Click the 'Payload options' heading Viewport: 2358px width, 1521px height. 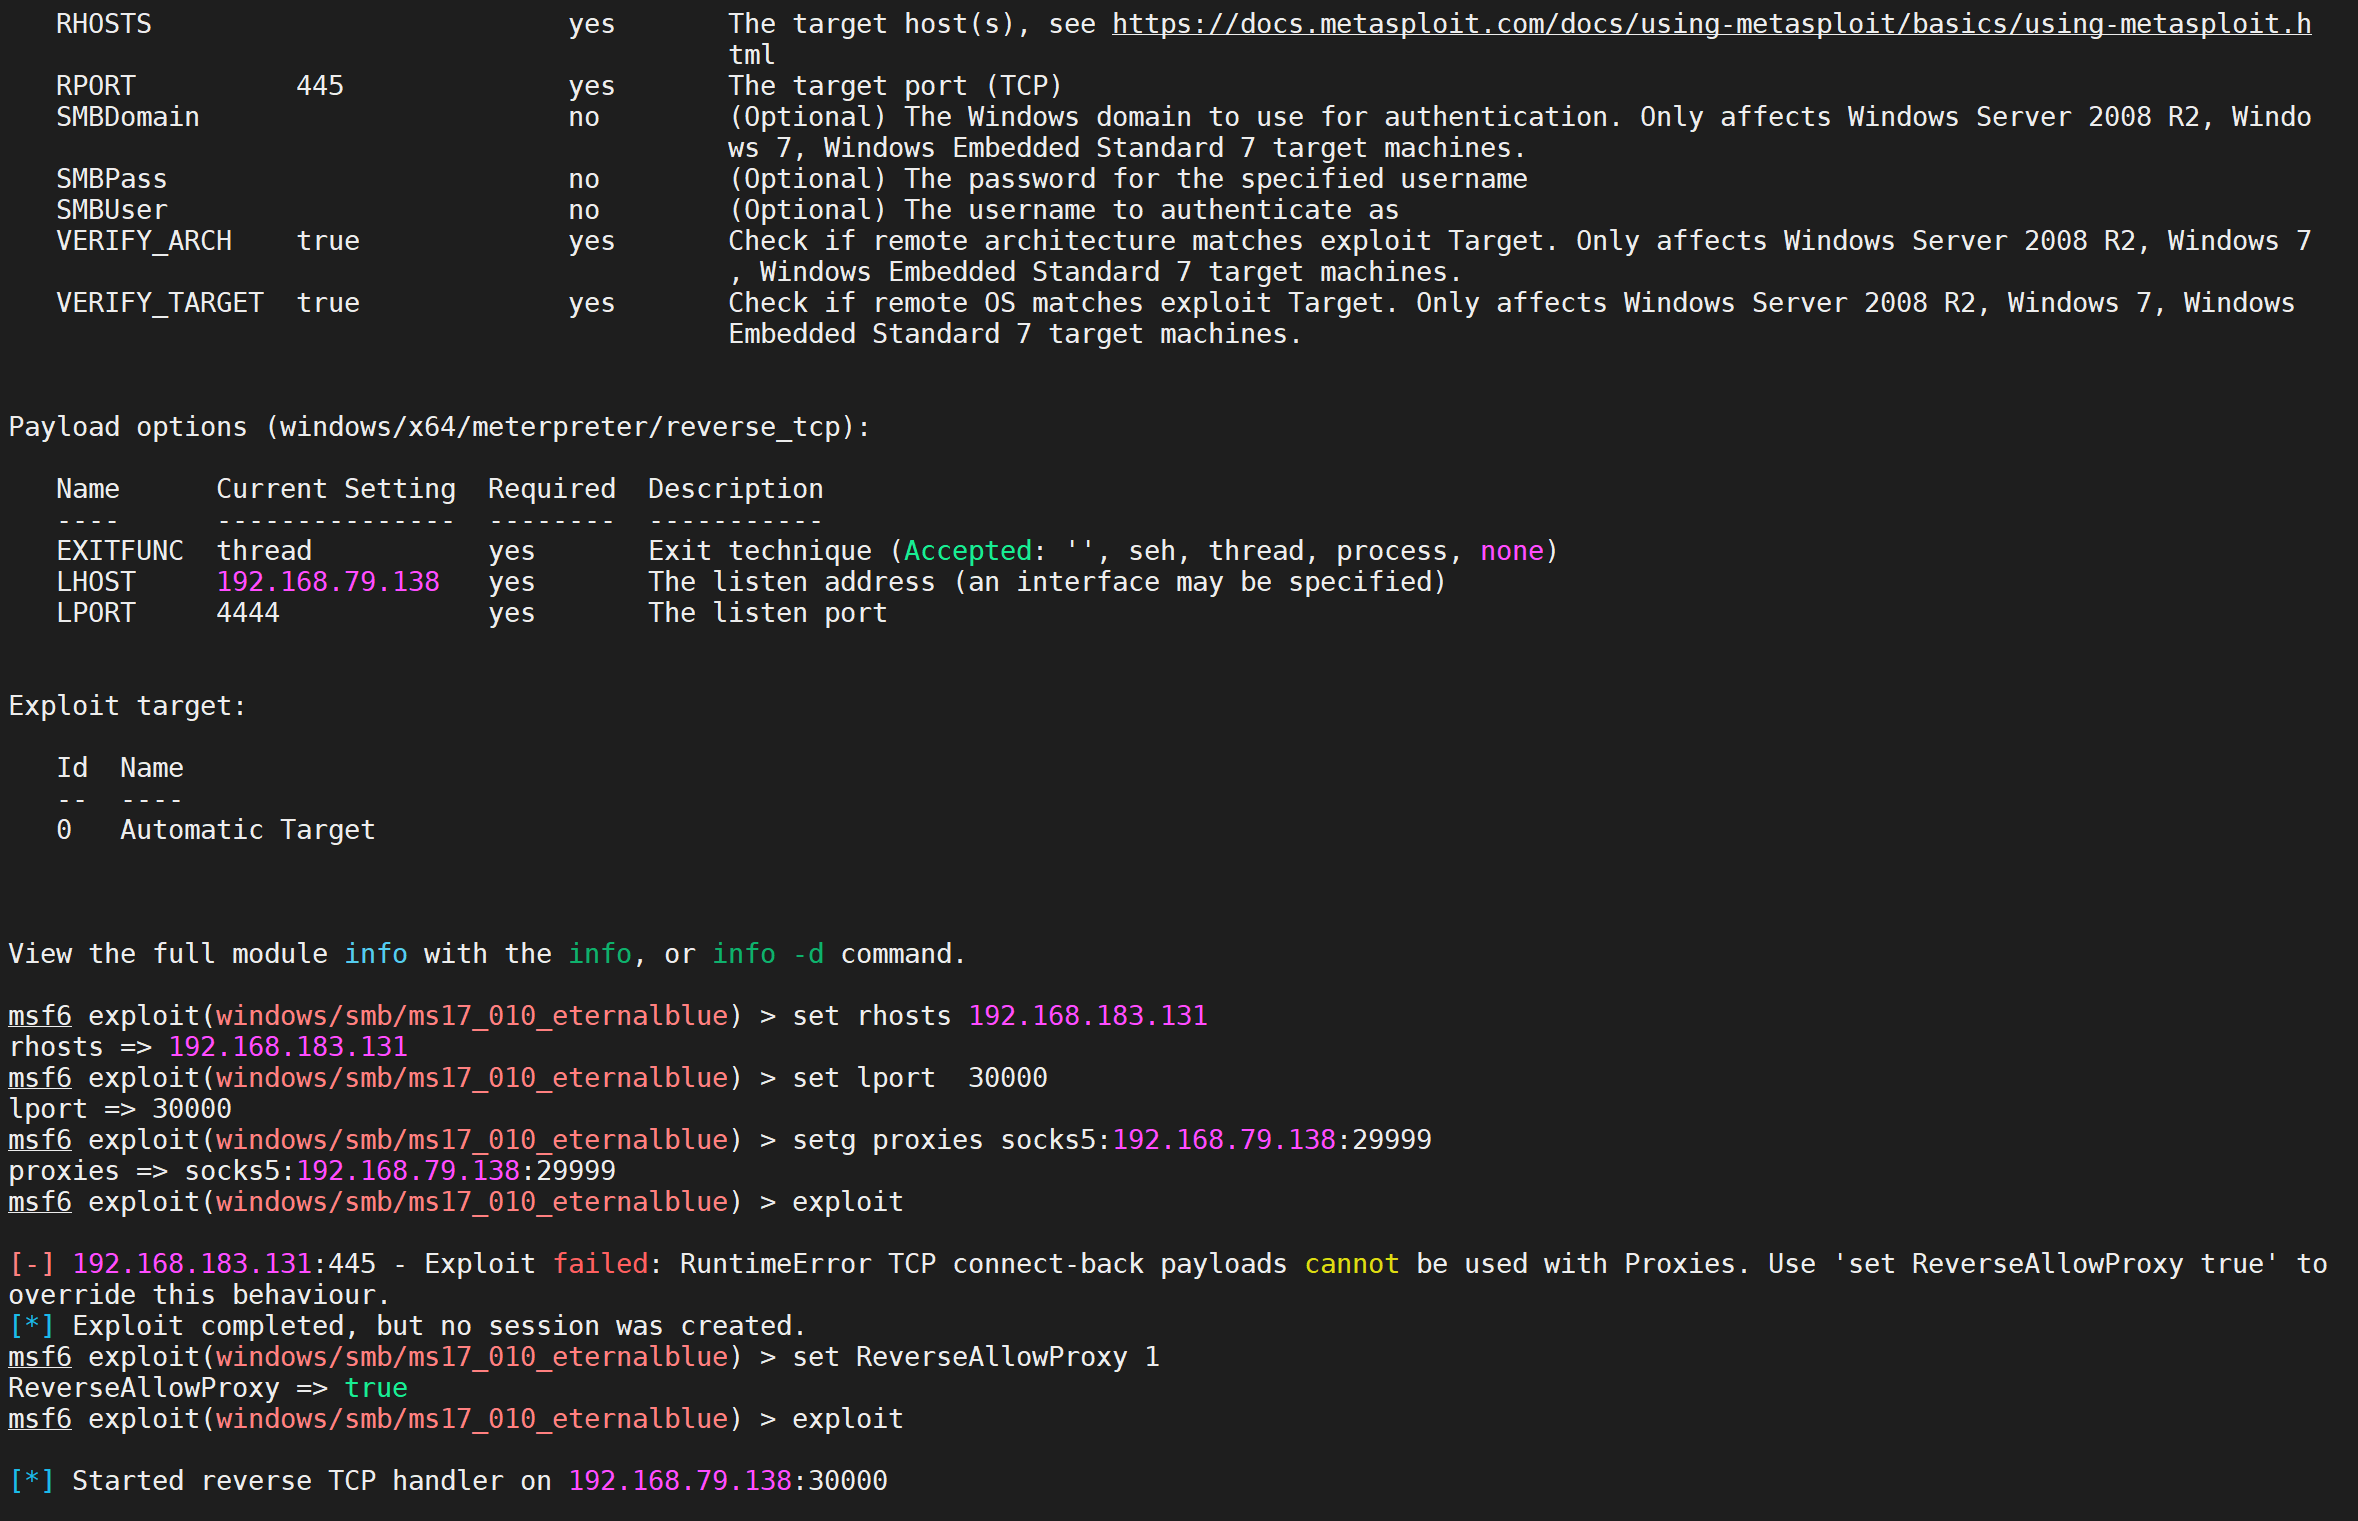tap(127, 427)
